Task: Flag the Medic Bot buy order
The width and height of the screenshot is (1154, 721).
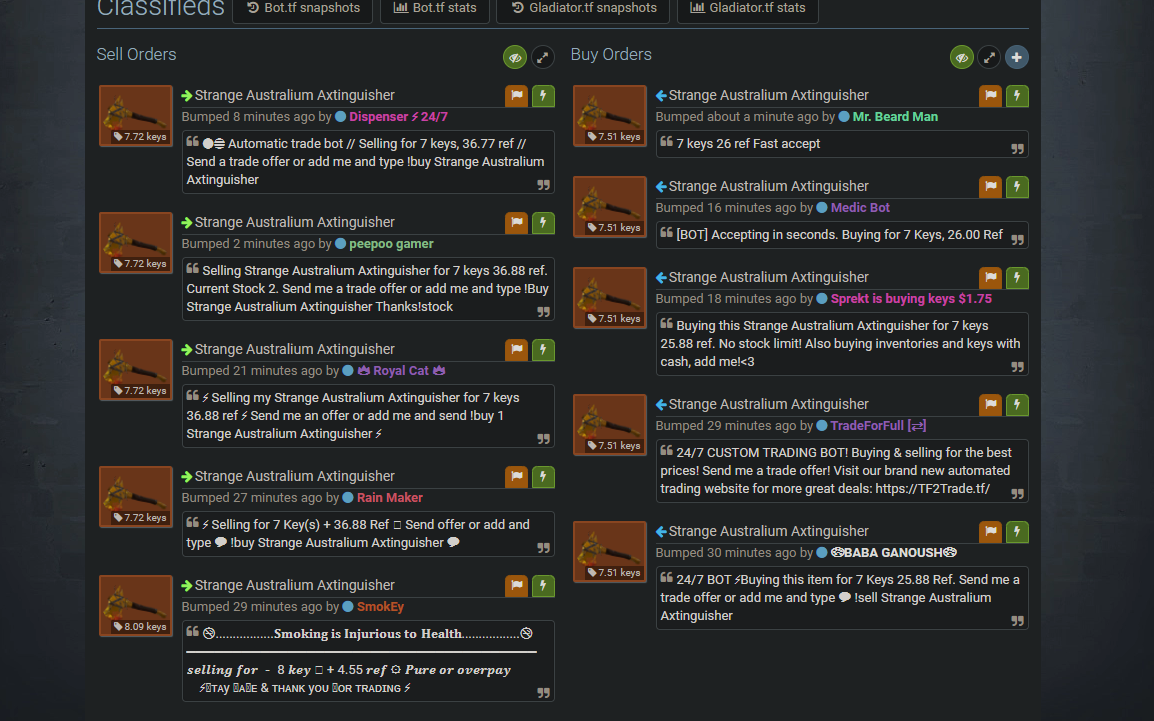Action: coord(991,187)
